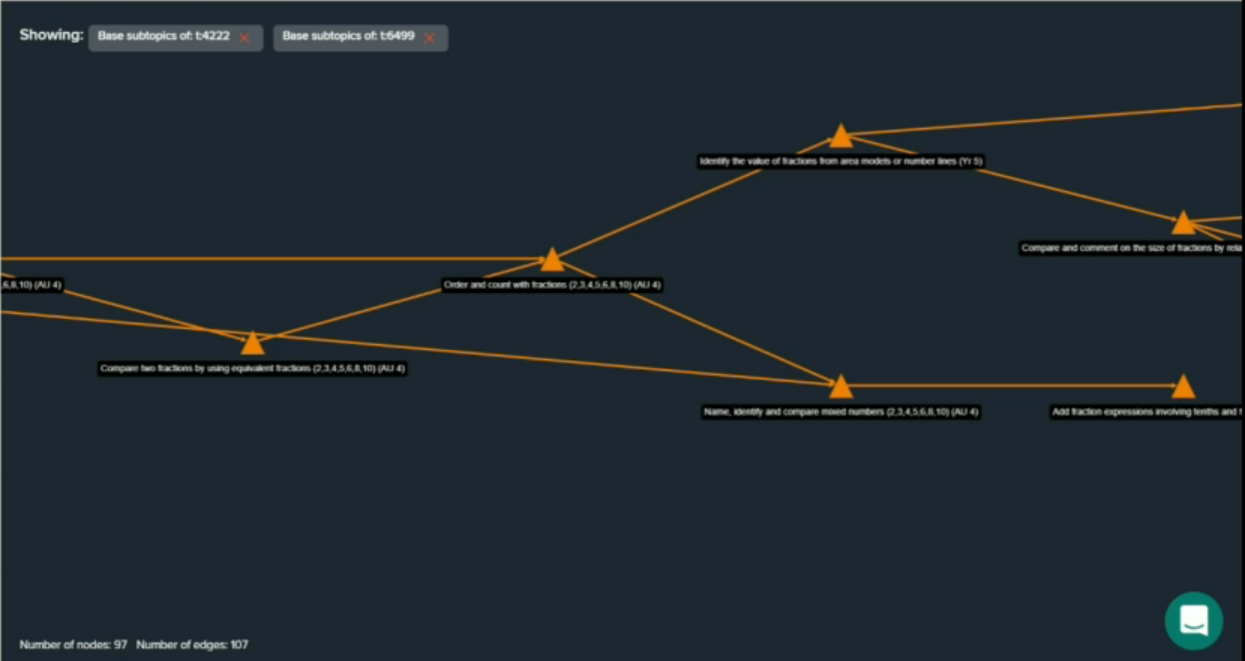Select the 'Identify the value of fractions' triangle node
Image resolution: width=1245 pixels, height=661 pixels.
(x=841, y=136)
